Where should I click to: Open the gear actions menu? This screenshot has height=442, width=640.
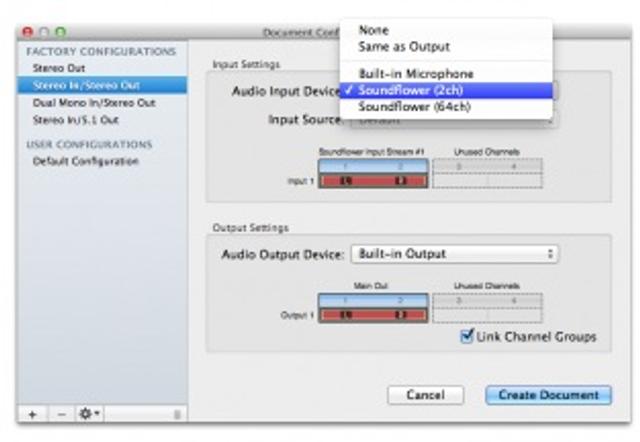point(89,415)
